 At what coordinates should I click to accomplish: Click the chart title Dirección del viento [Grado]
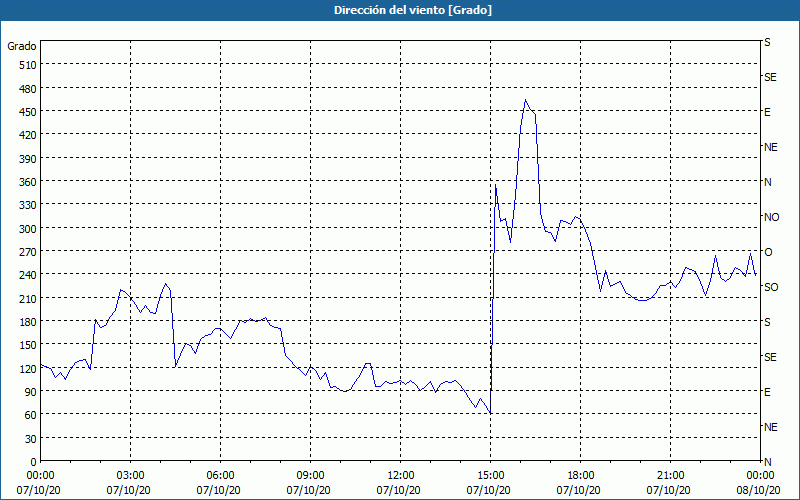413,10
